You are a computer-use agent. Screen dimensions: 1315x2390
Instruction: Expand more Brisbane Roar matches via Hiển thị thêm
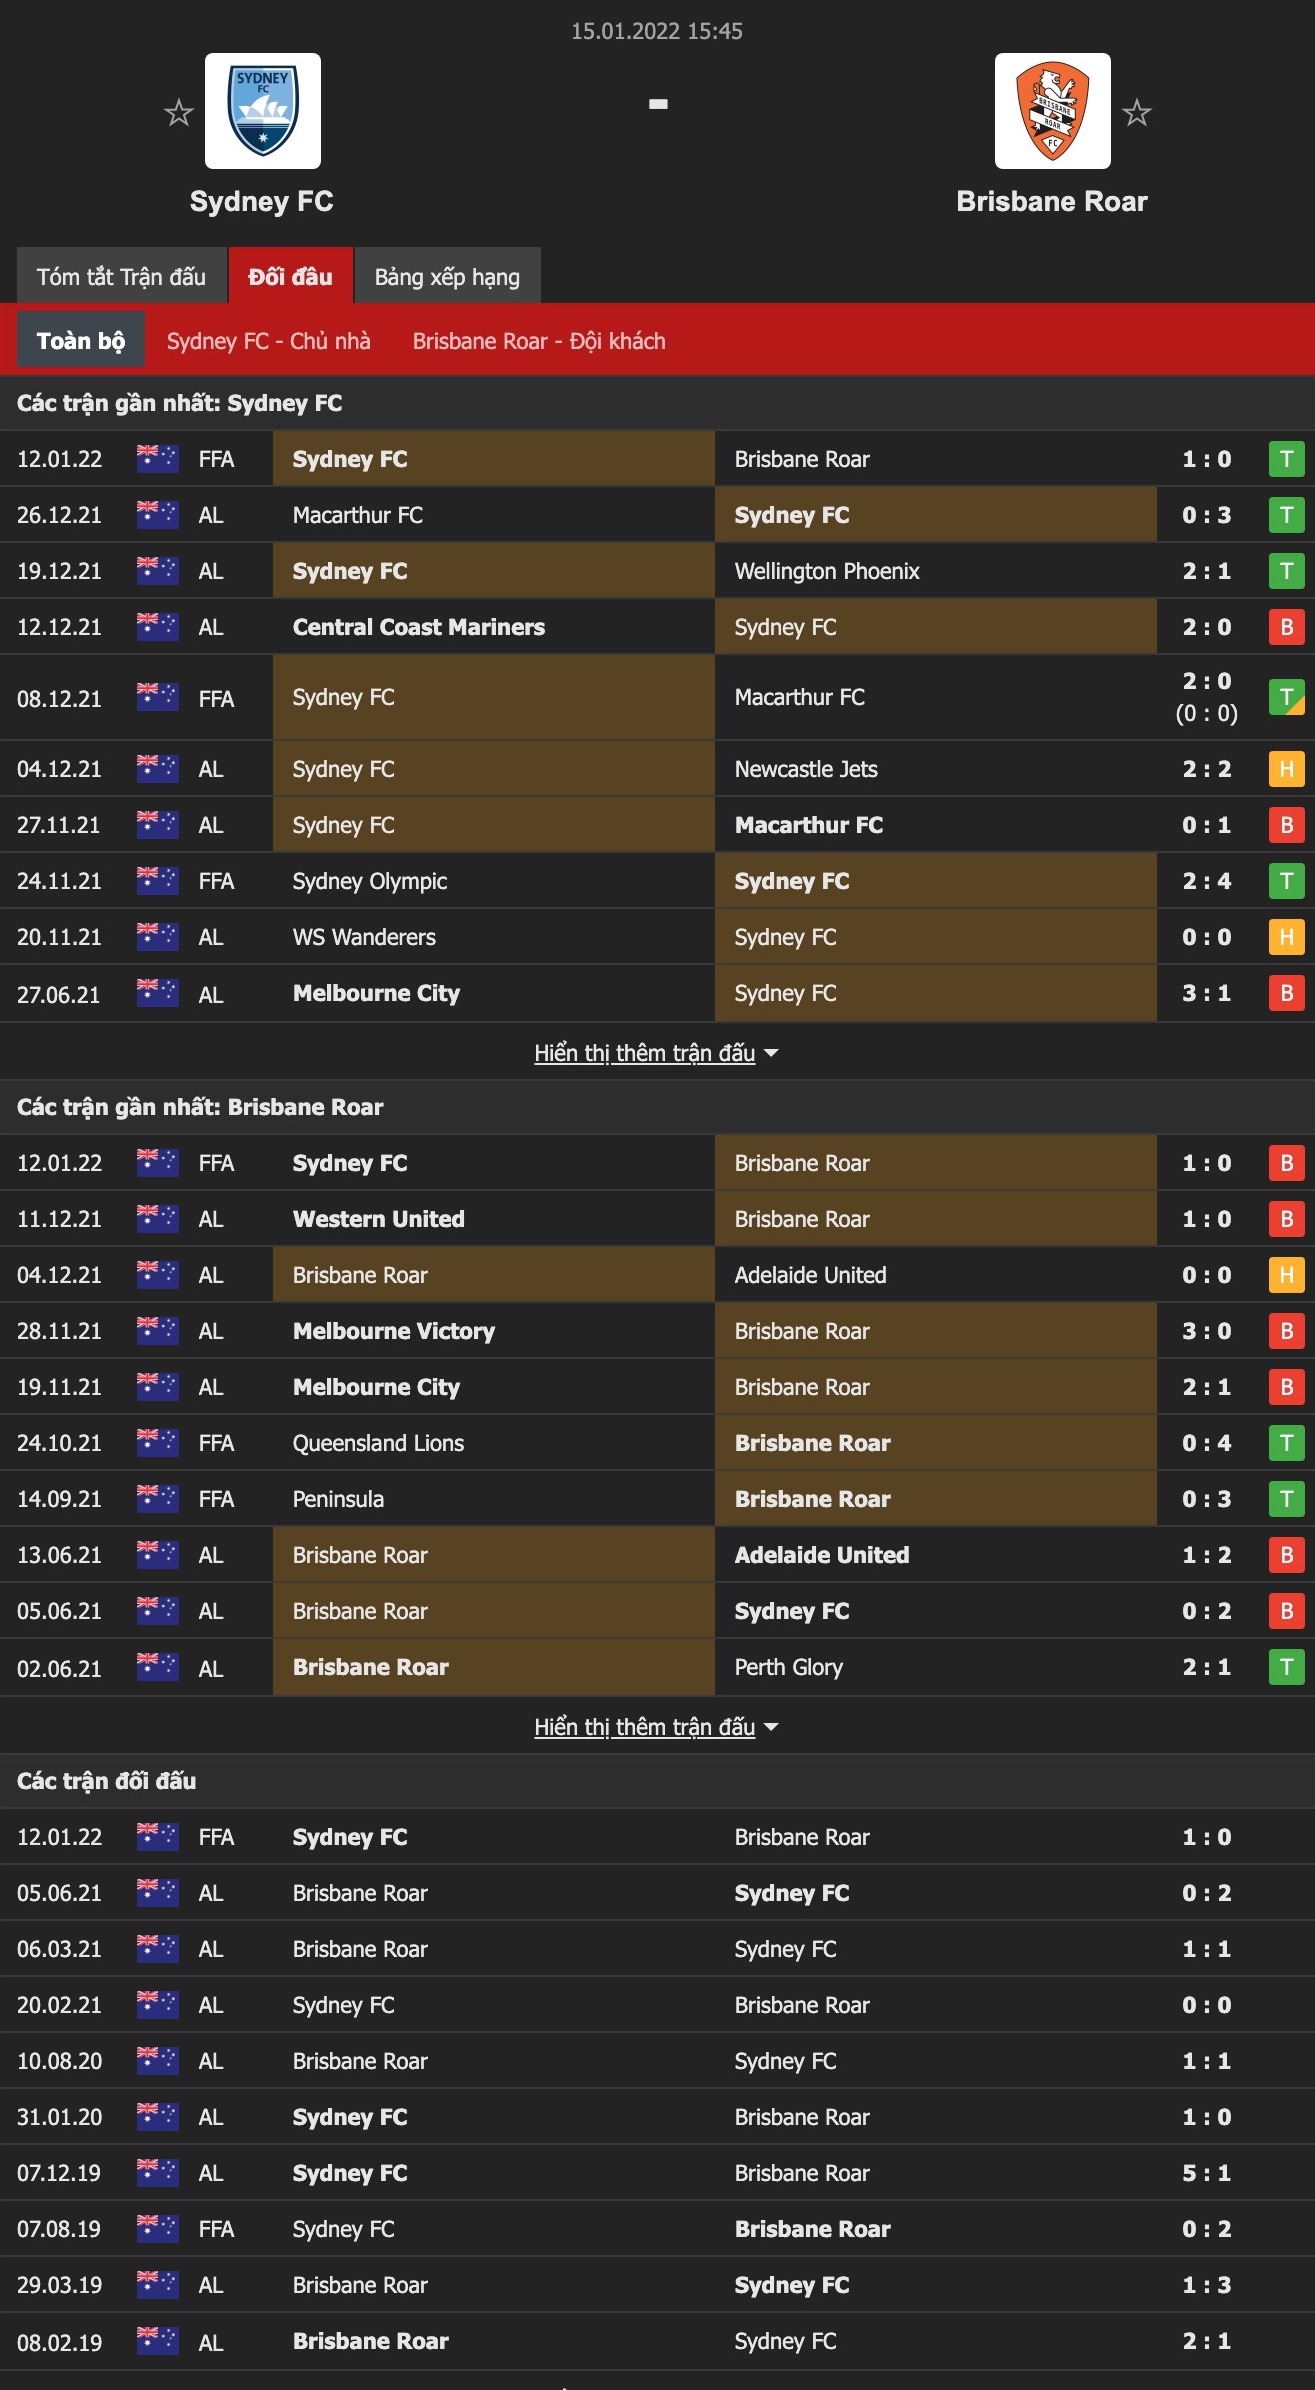tap(656, 1727)
